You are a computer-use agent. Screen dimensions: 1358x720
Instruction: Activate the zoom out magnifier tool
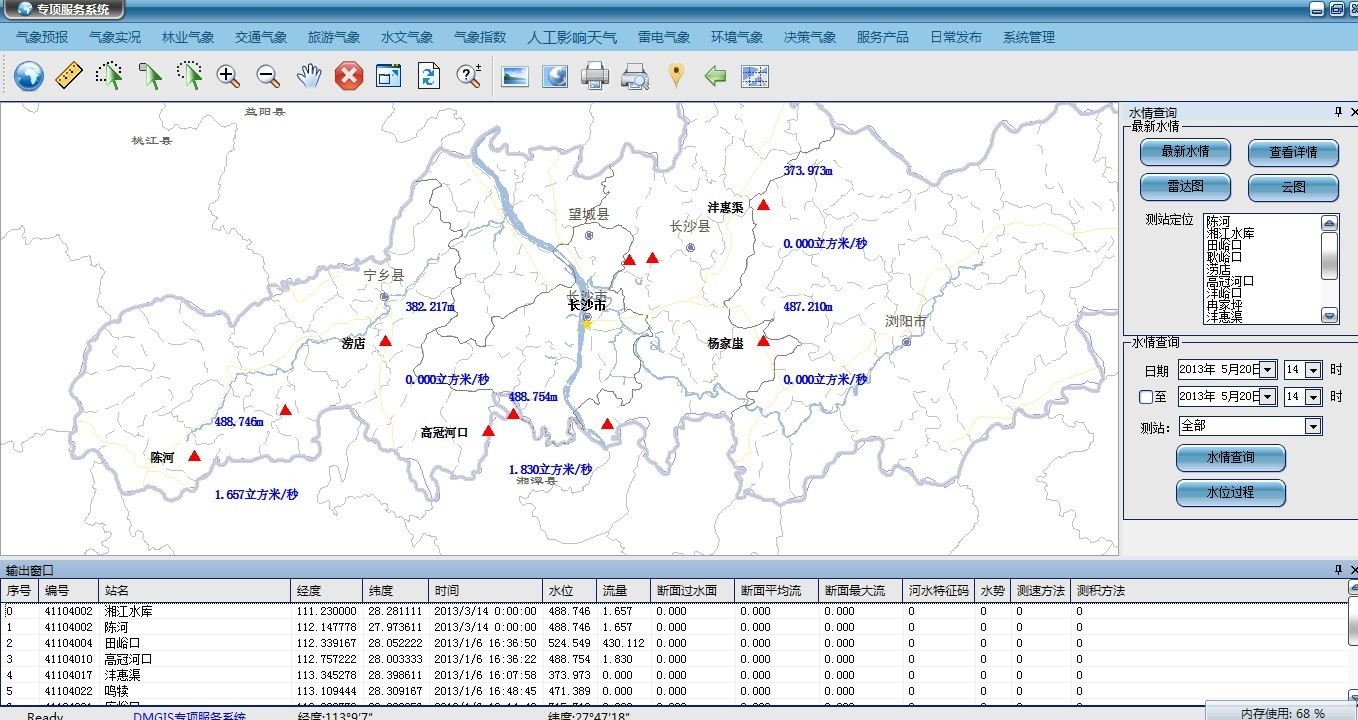coord(268,76)
